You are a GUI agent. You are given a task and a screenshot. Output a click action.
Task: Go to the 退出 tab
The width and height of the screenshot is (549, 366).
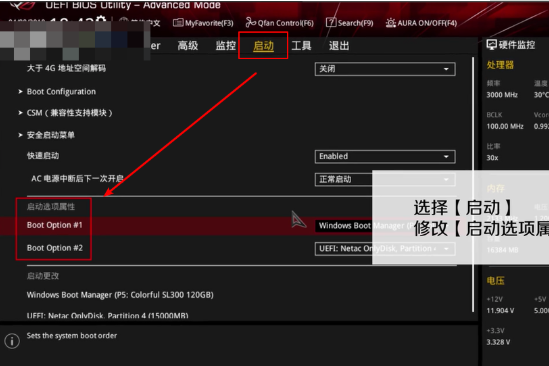[339, 46]
